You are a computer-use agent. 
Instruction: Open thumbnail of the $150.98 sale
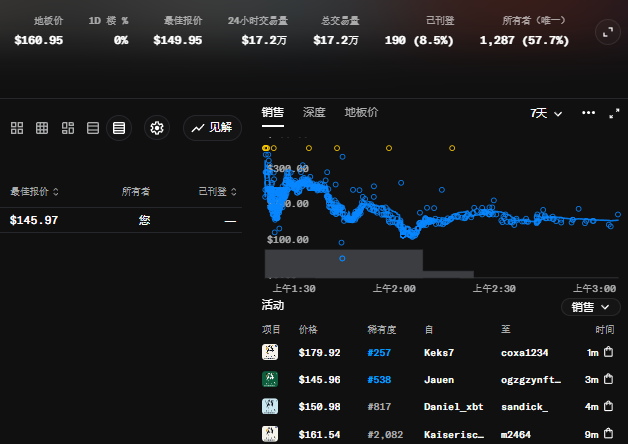pyautogui.click(x=270, y=406)
